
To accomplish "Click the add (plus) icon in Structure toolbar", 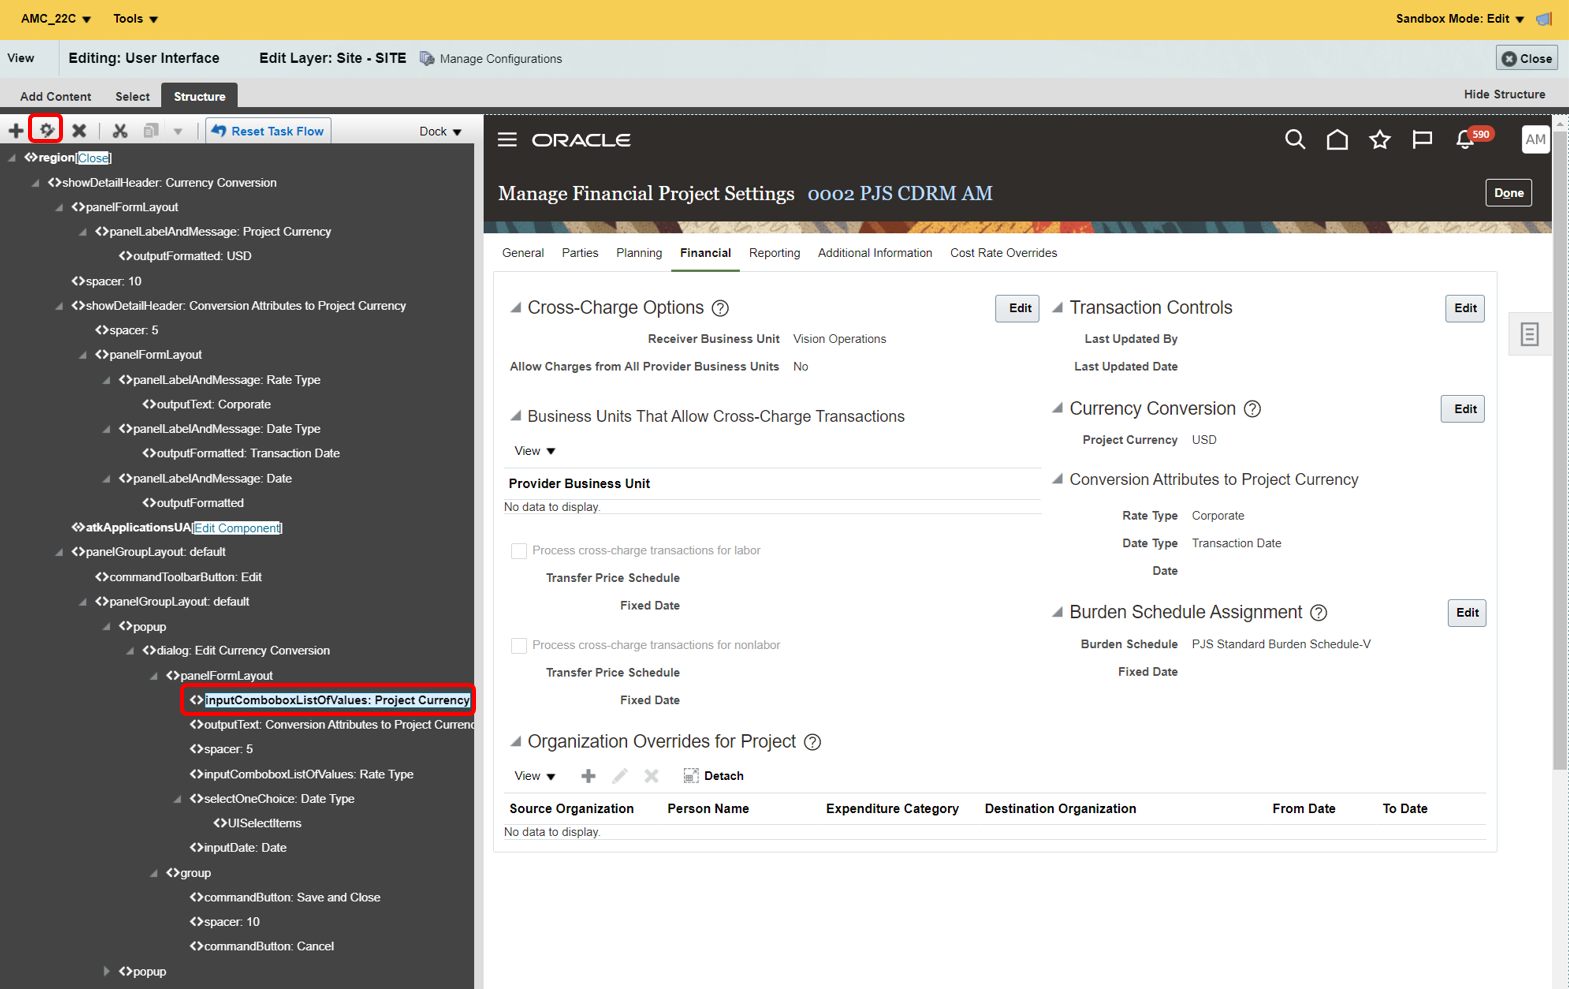I will [x=16, y=131].
